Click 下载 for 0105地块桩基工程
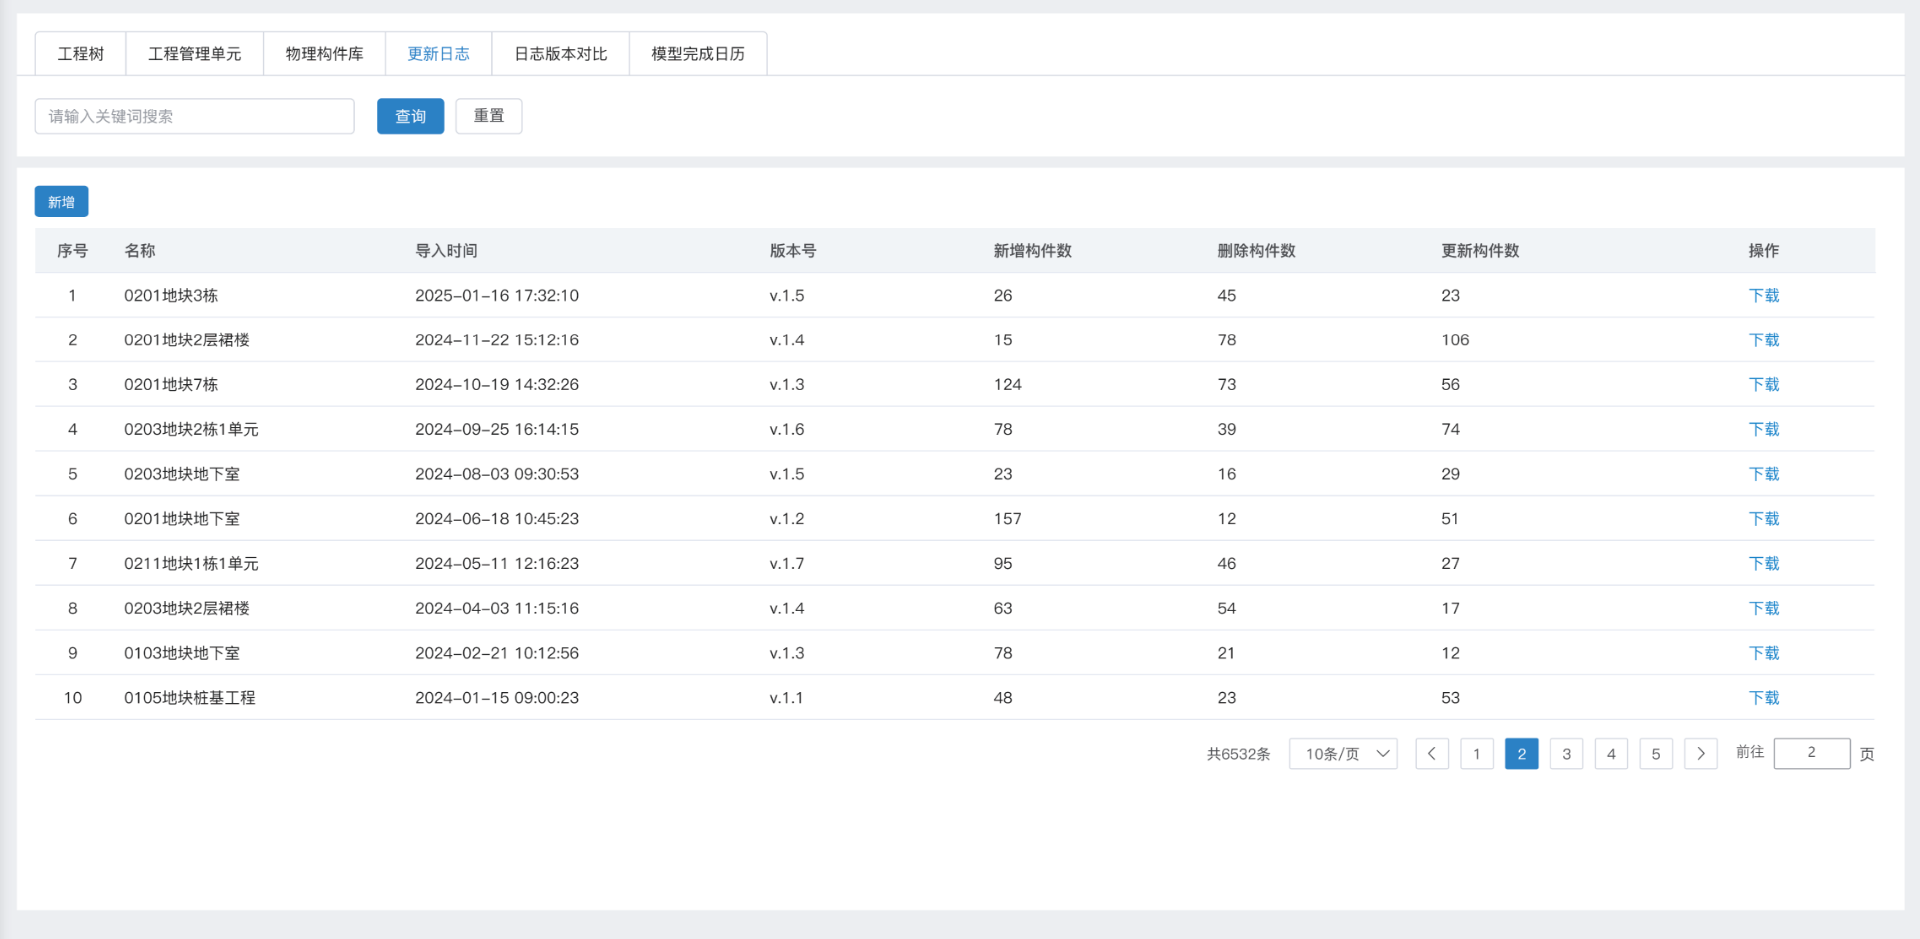The image size is (1920, 939). pyautogui.click(x=1763, y=698)
